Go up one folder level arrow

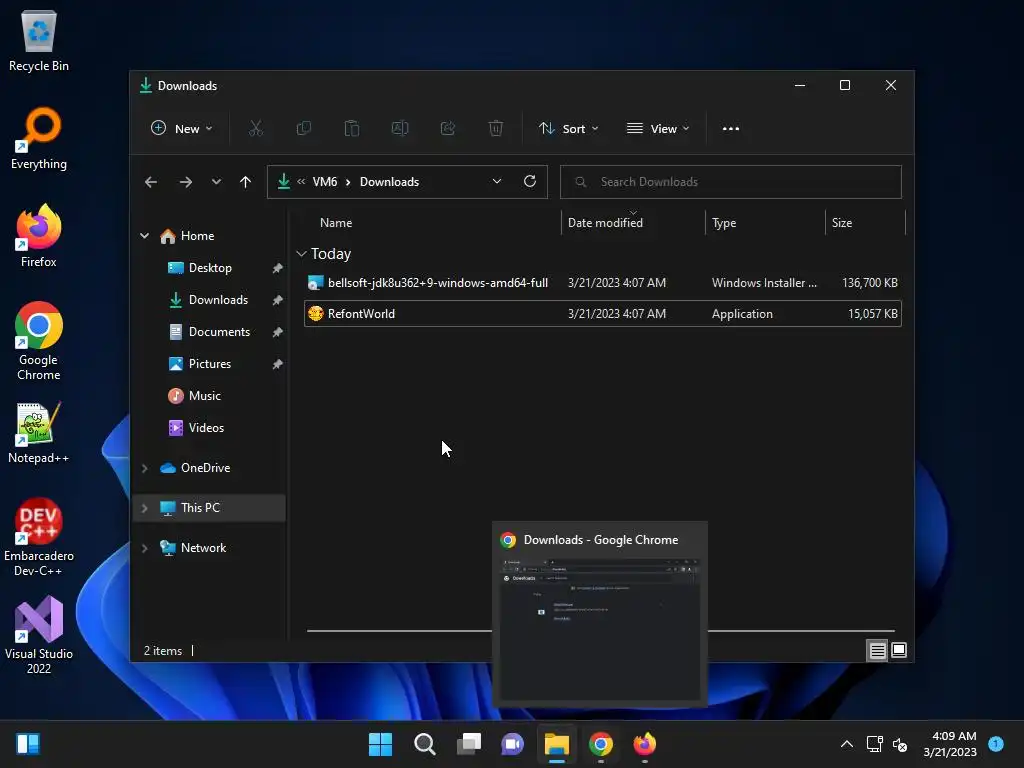click(246, 182)
